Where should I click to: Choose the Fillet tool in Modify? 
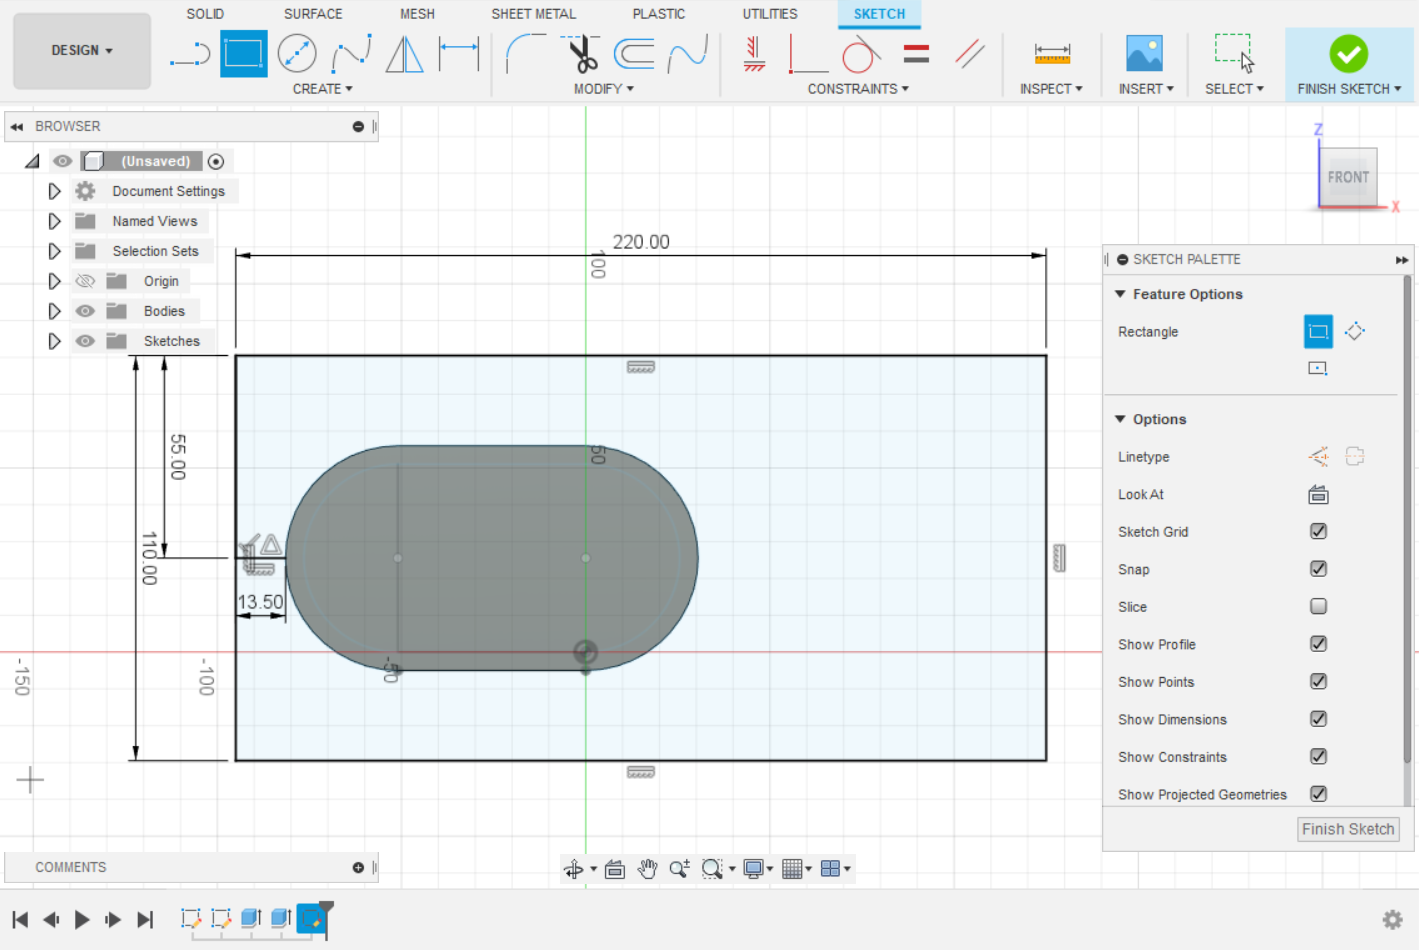pyautogui.click(x=524, y=53)
